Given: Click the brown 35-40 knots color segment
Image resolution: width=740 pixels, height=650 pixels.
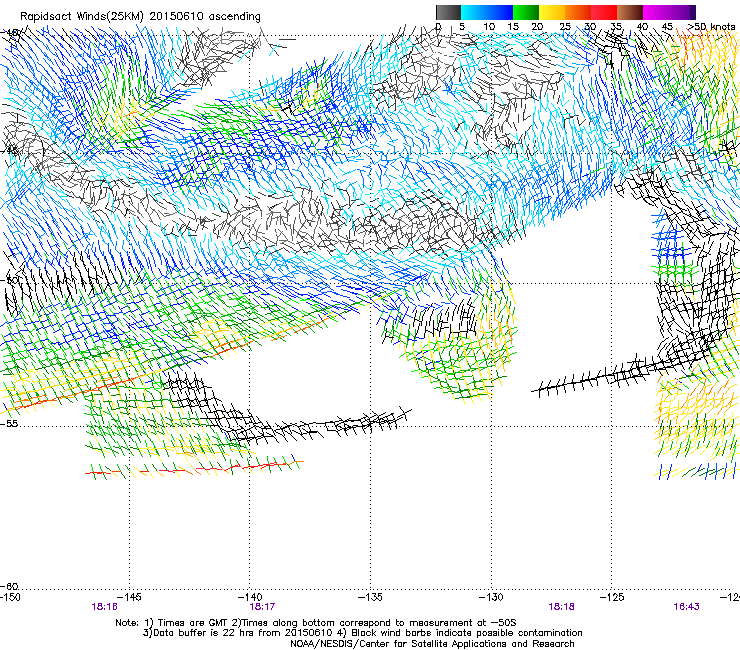Looking at the screenshot, I should tap(630, 12).
